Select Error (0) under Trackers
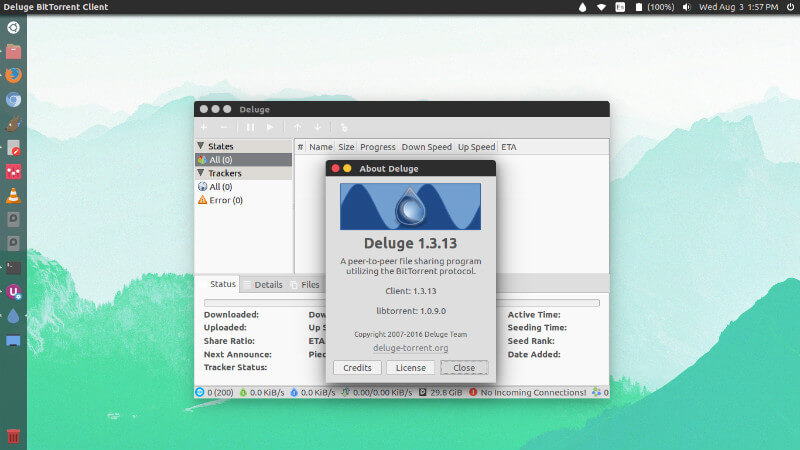The width and height of the screenshot is (800, 450). pos(225,200)
